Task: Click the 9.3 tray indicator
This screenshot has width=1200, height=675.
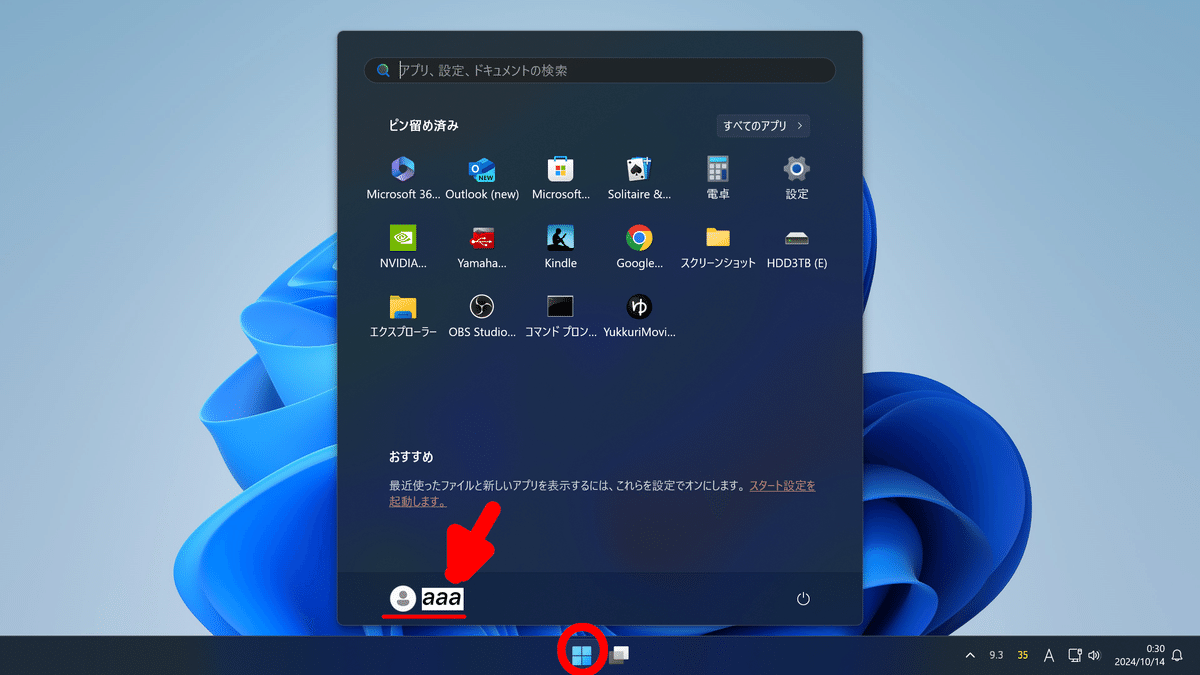Action: [x=996, y=655]
